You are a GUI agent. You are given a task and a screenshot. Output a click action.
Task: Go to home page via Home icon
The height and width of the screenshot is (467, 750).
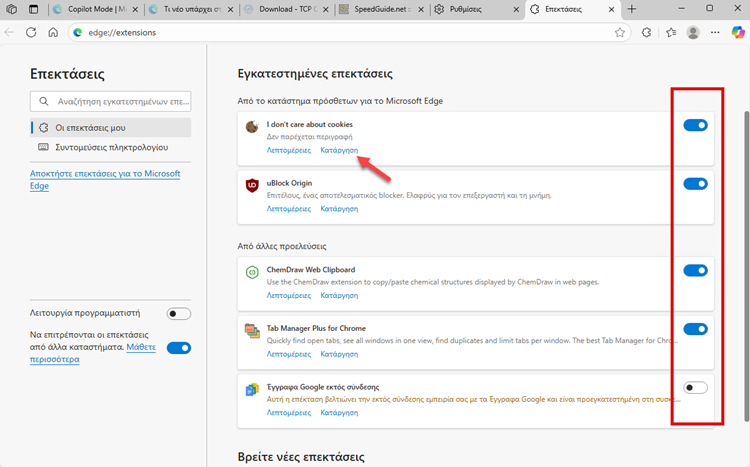pos(53,32)
